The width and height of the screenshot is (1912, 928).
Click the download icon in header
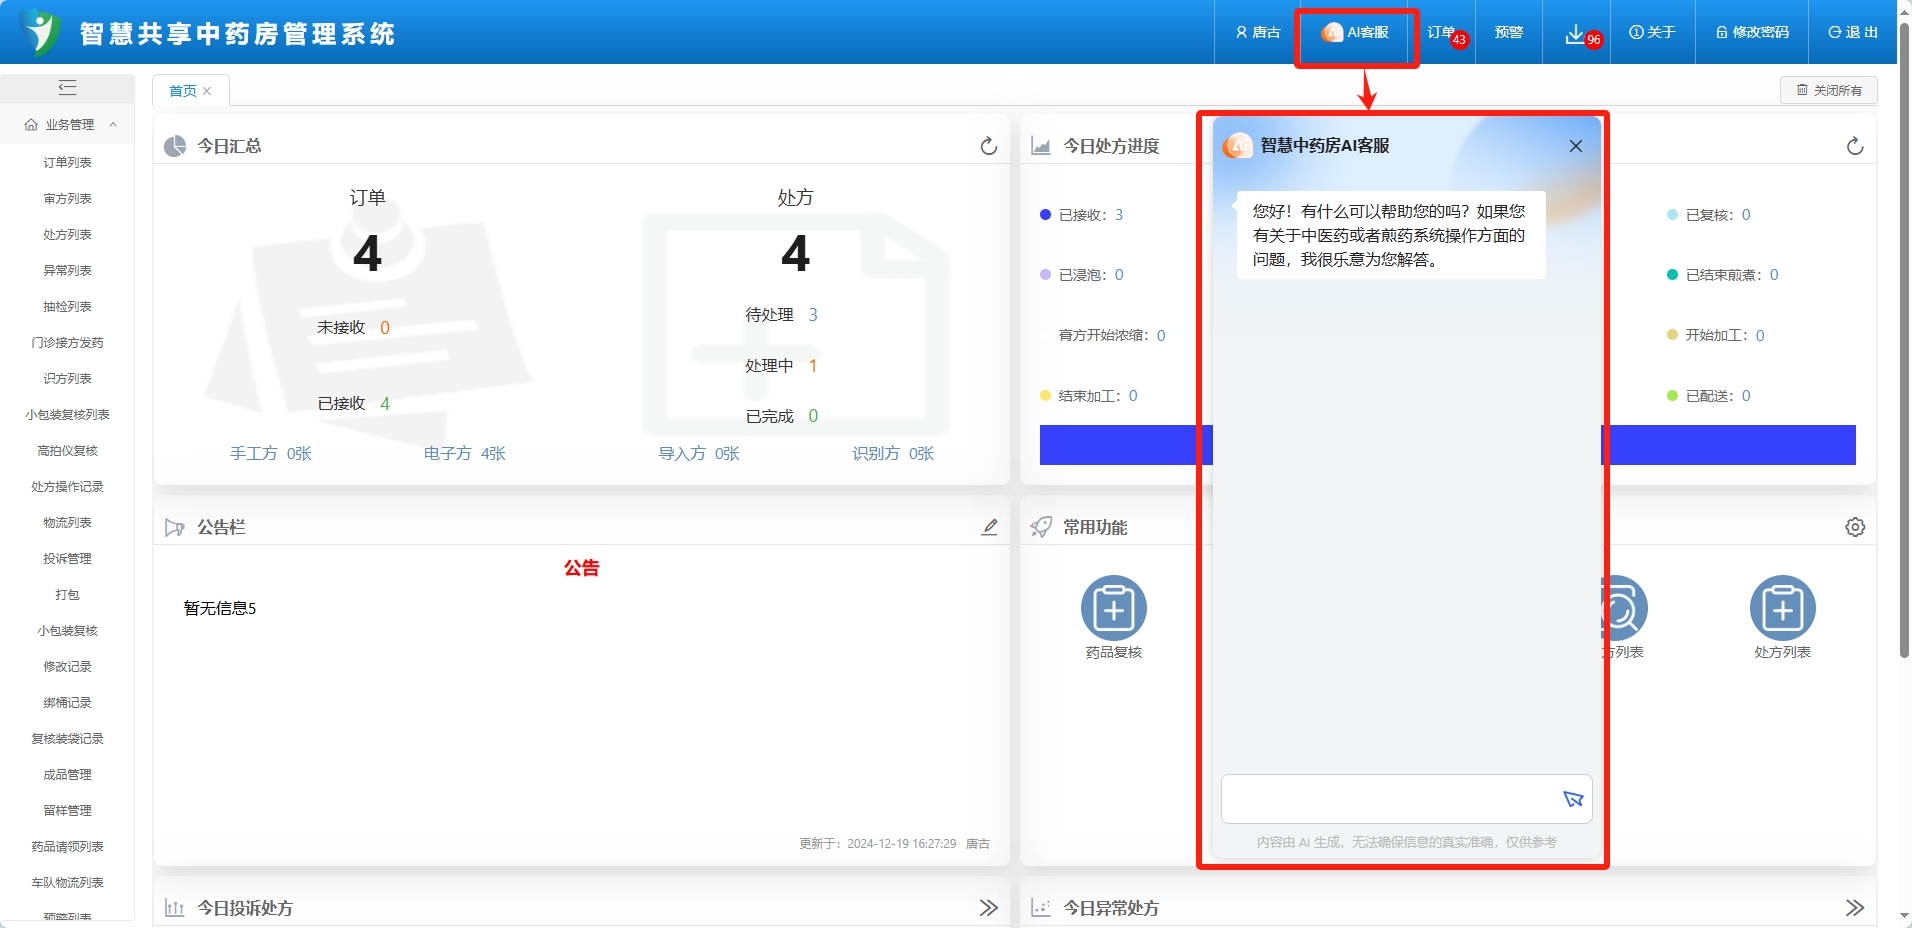coord(1575,34)
